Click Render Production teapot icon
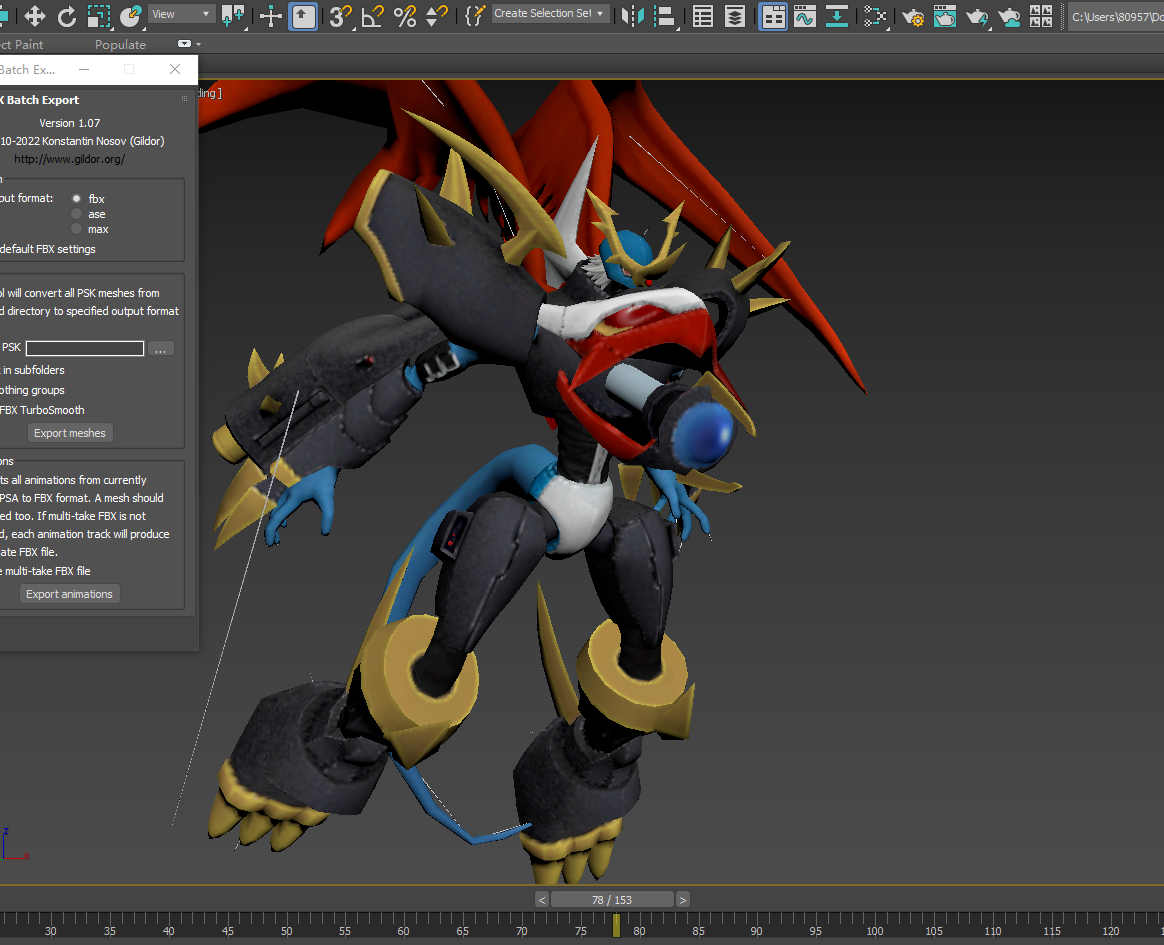Viewport: 1164px width, 945px height. click(977, 16)
